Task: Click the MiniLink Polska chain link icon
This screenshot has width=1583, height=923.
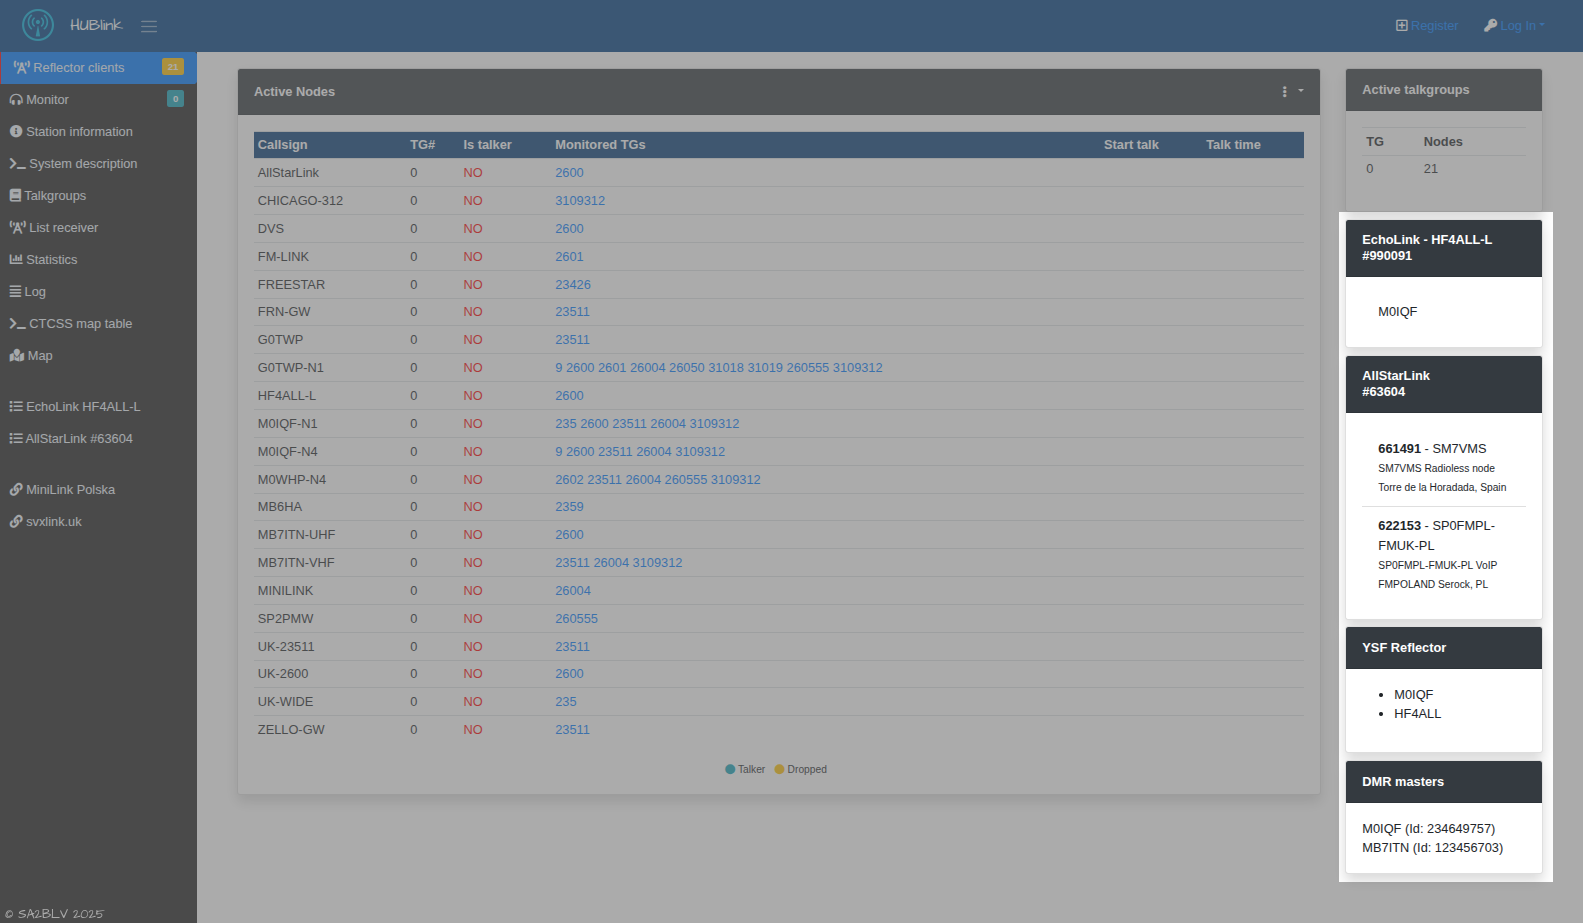Action: click(16, 490)
